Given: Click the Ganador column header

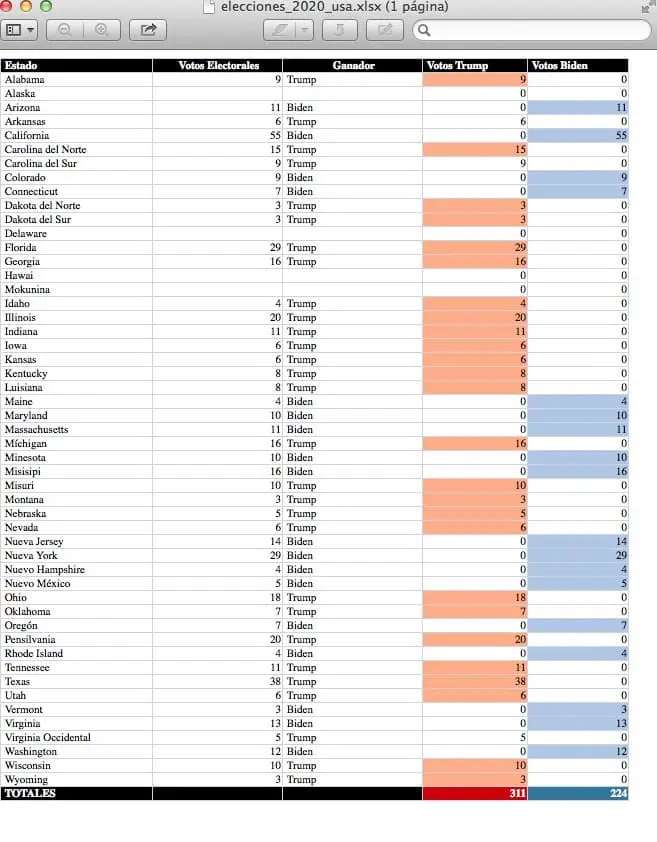Looking at the screenshot, I should (x=352, y=66).
